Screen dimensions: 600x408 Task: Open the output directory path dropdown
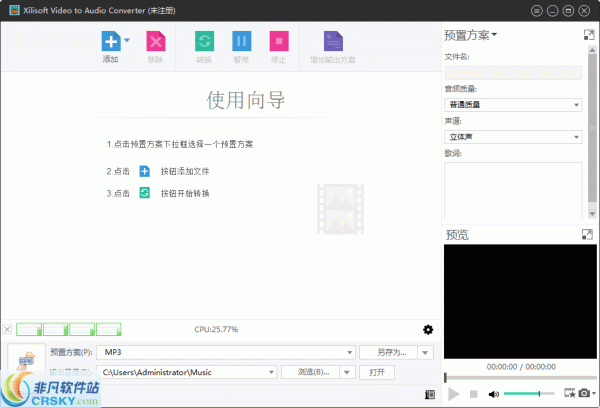click(271, 372)
